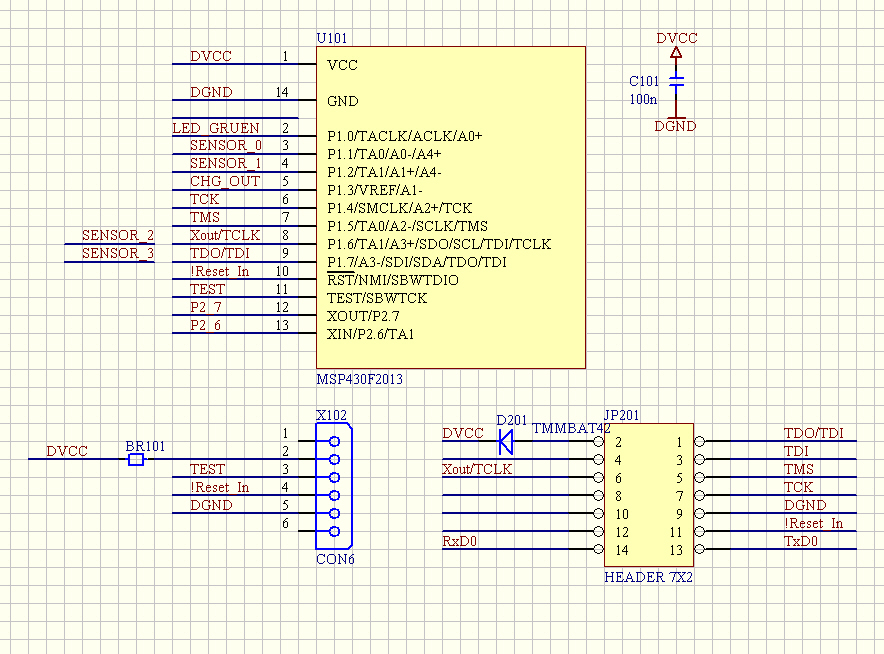Select JP201 pin 13 circle

pyautogui.click(x=700, y=549)
